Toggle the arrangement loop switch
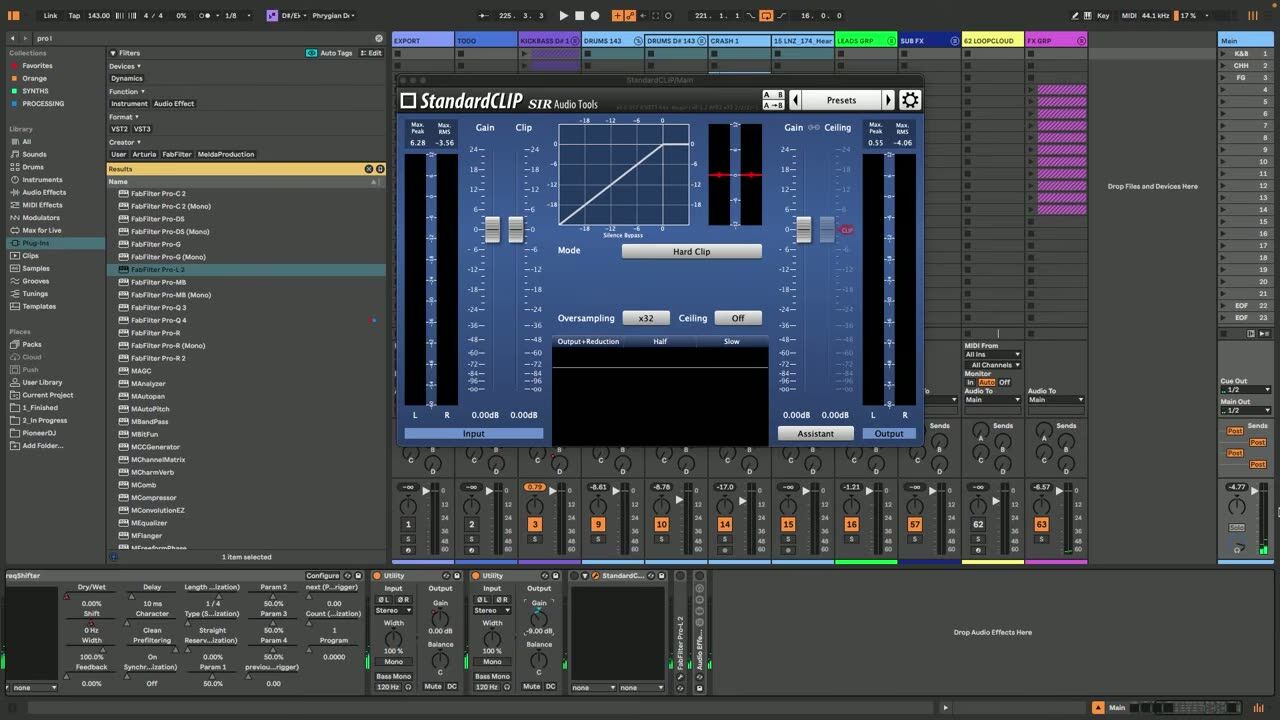The height and width of the screenshot is (720, 1280). [x=766, y=16]
